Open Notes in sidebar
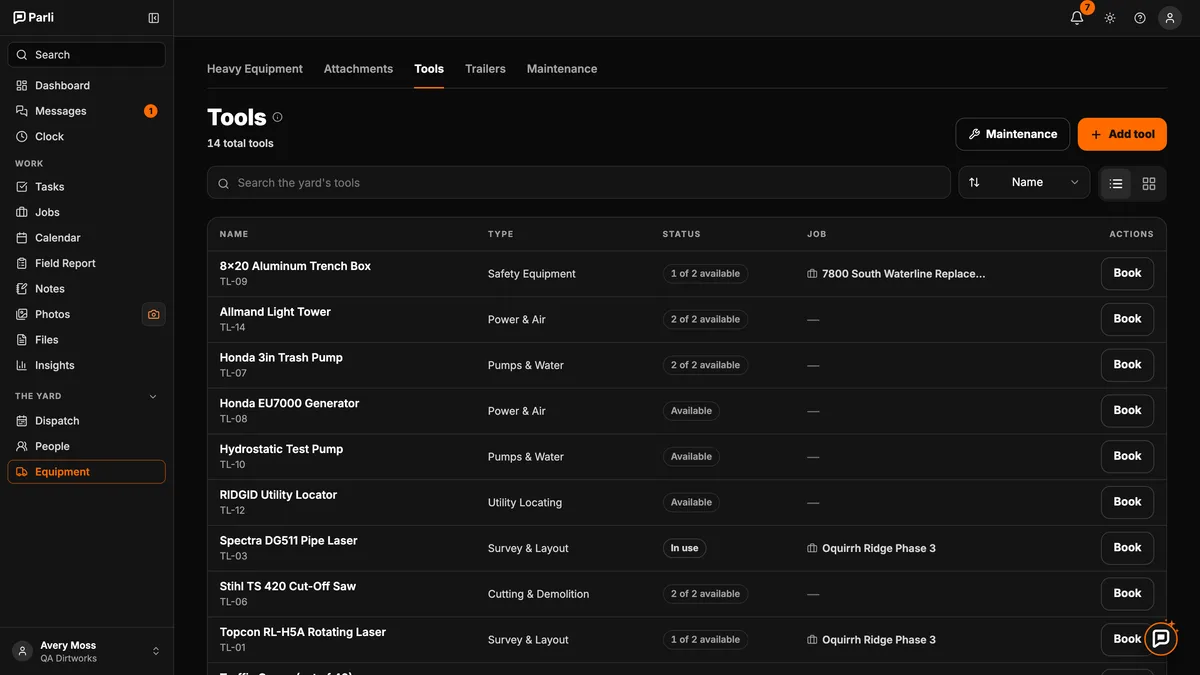1200x675 pixels. tap(87, 289)
